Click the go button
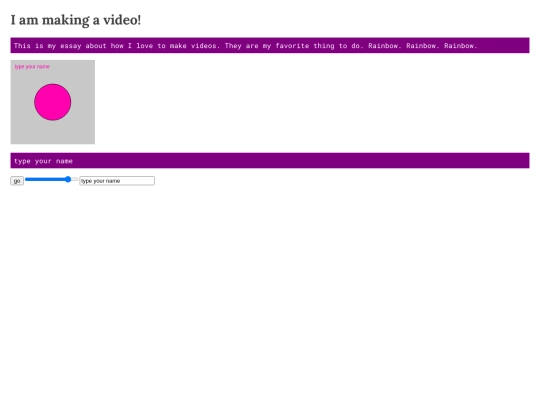540x405 pixels. click(x=17, y=181)
